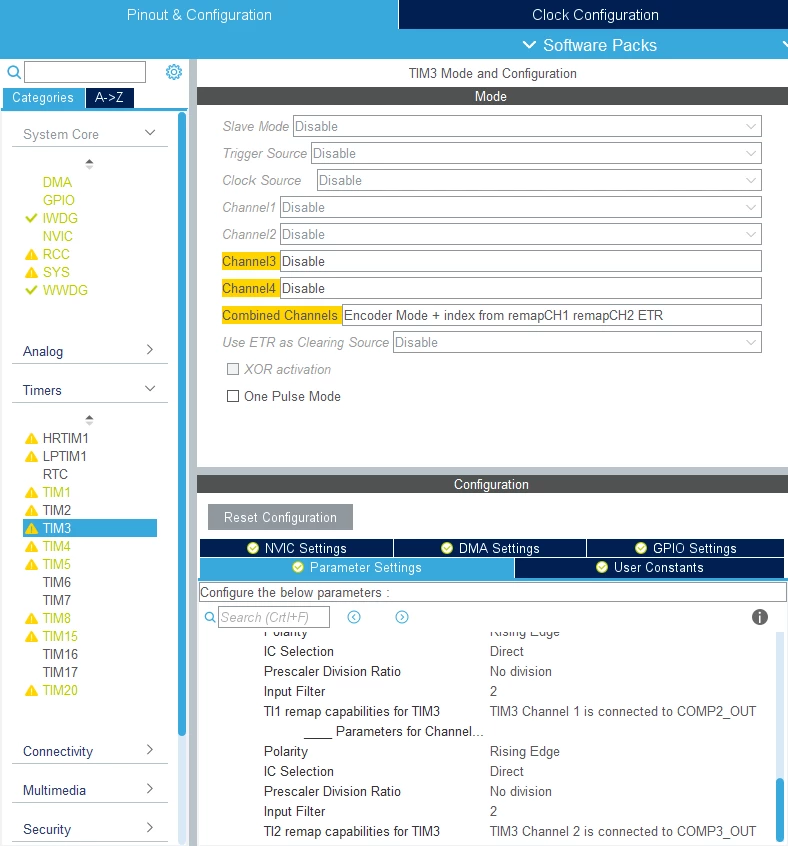Click the magnifier icon in categories search
The image size is (788, 846).
[14, 72]
